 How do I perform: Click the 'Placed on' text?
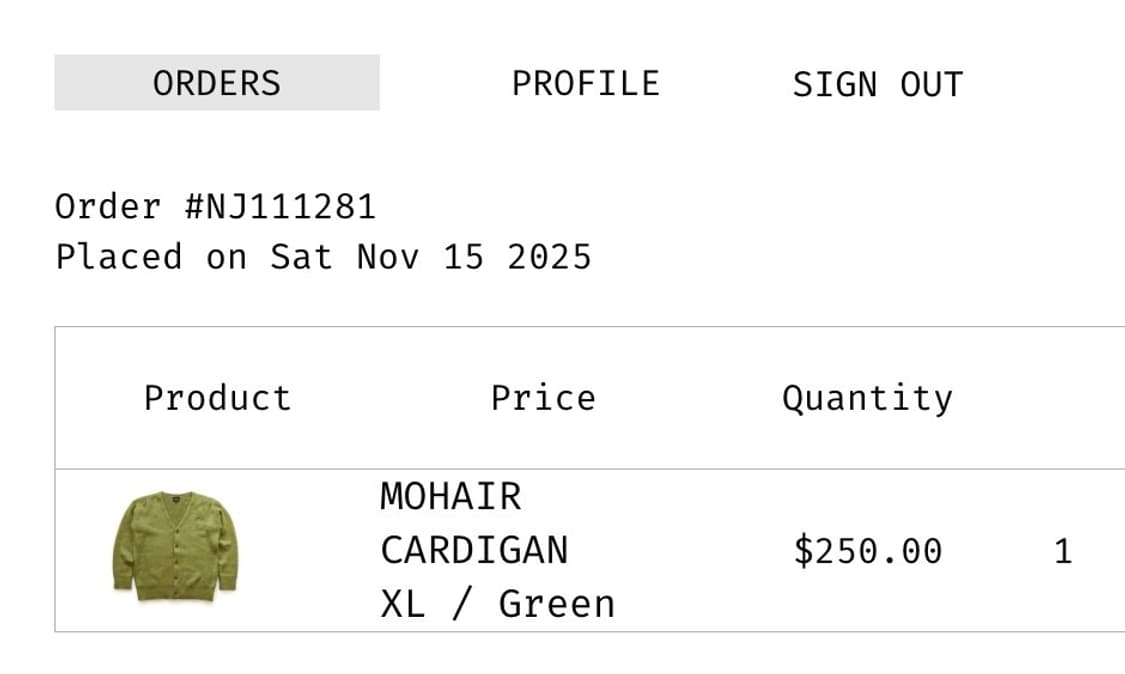(151, 257)
